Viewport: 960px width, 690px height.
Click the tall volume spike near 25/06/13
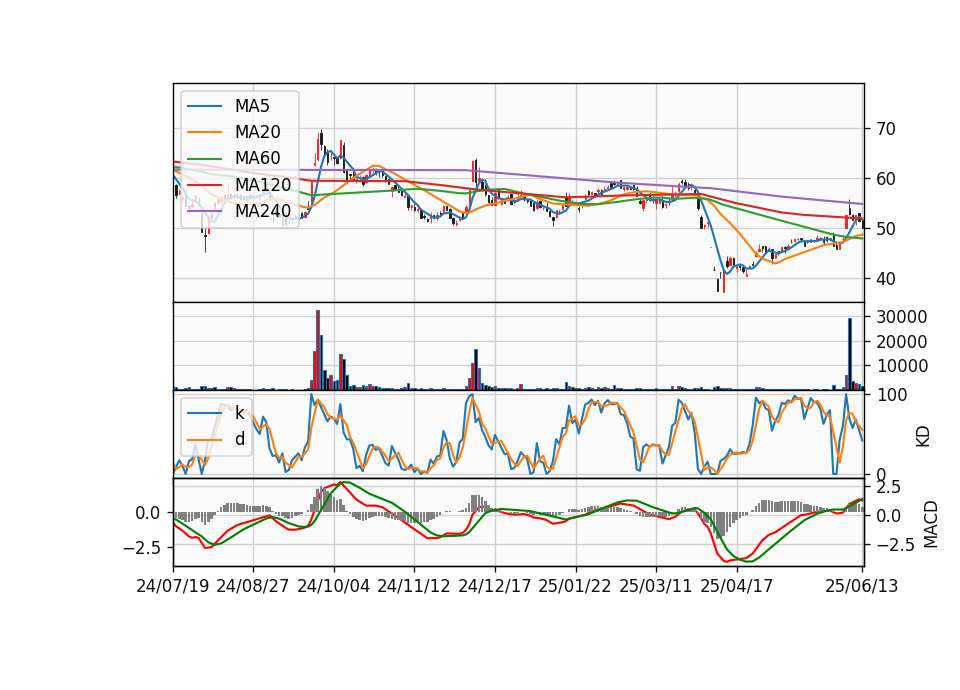[850, 354]
